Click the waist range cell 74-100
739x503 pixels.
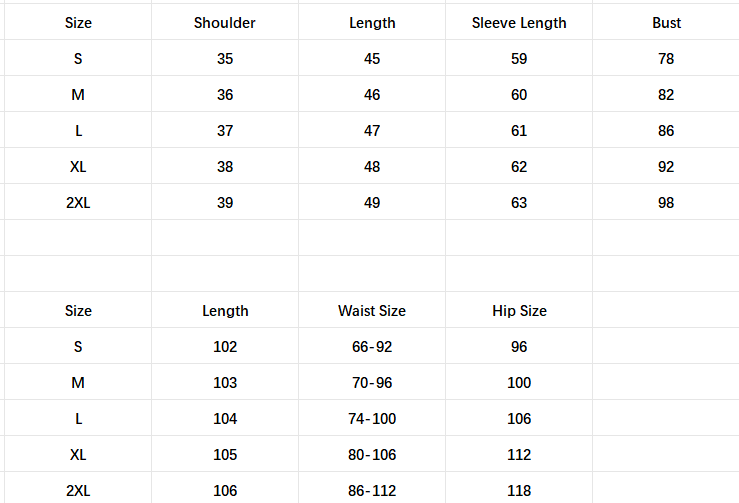[372, 419]
